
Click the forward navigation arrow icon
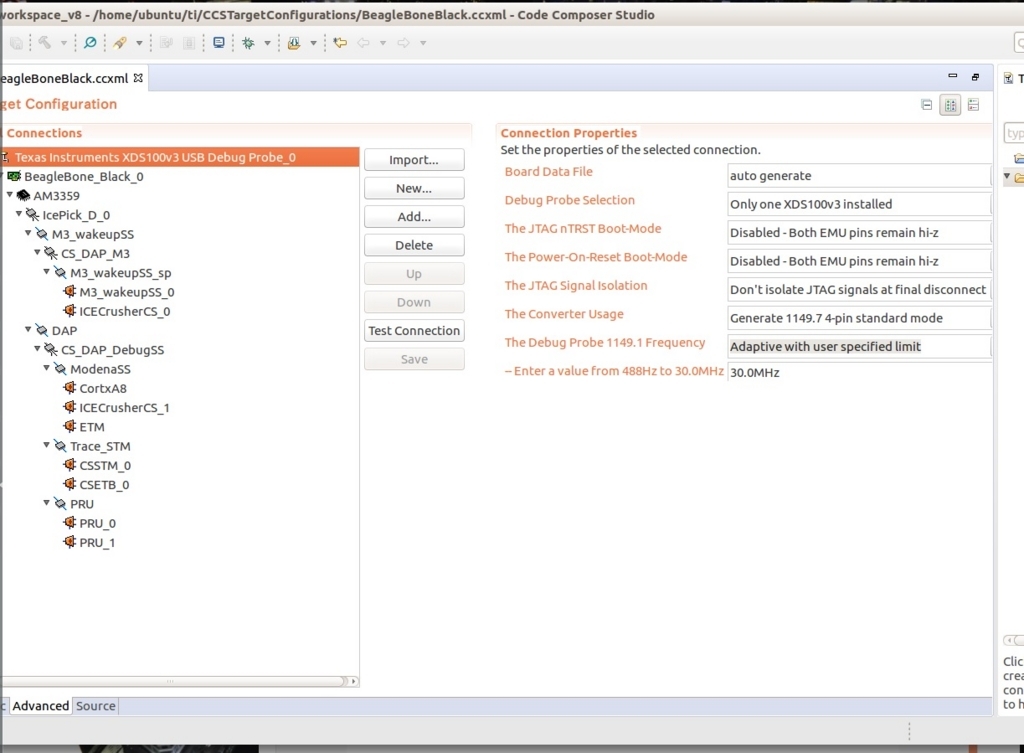[x=404, y=43]
